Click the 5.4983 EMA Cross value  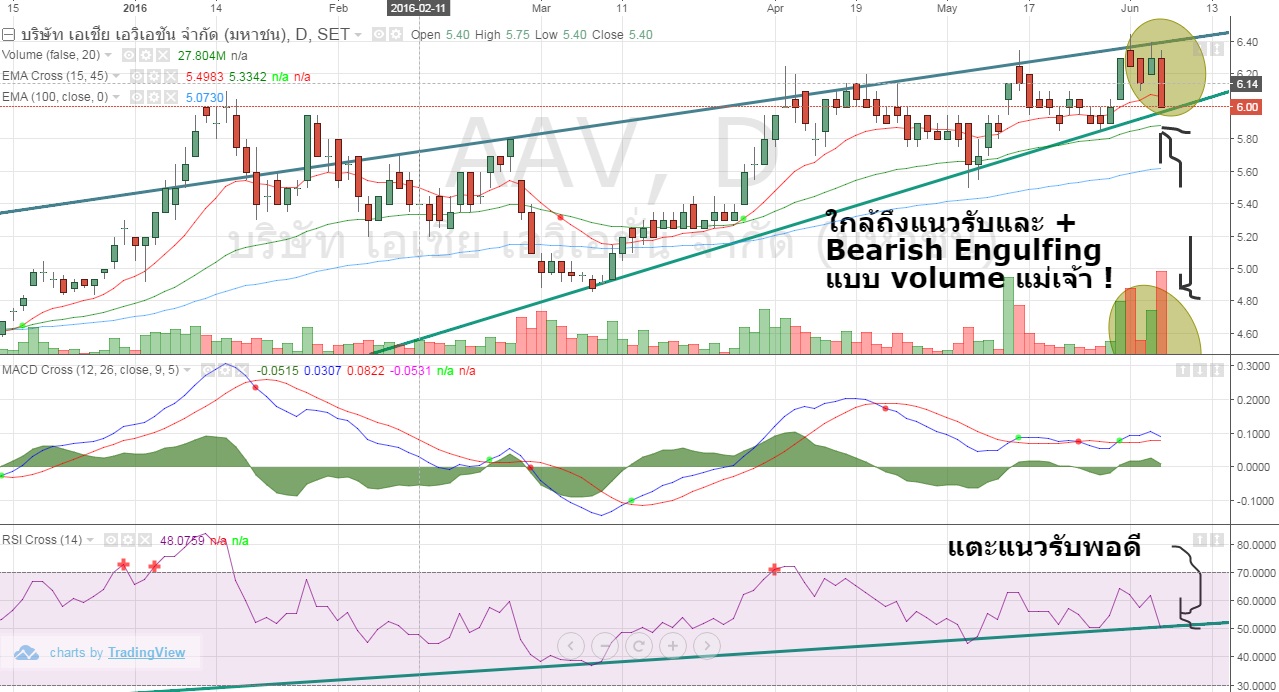[204, 76]
